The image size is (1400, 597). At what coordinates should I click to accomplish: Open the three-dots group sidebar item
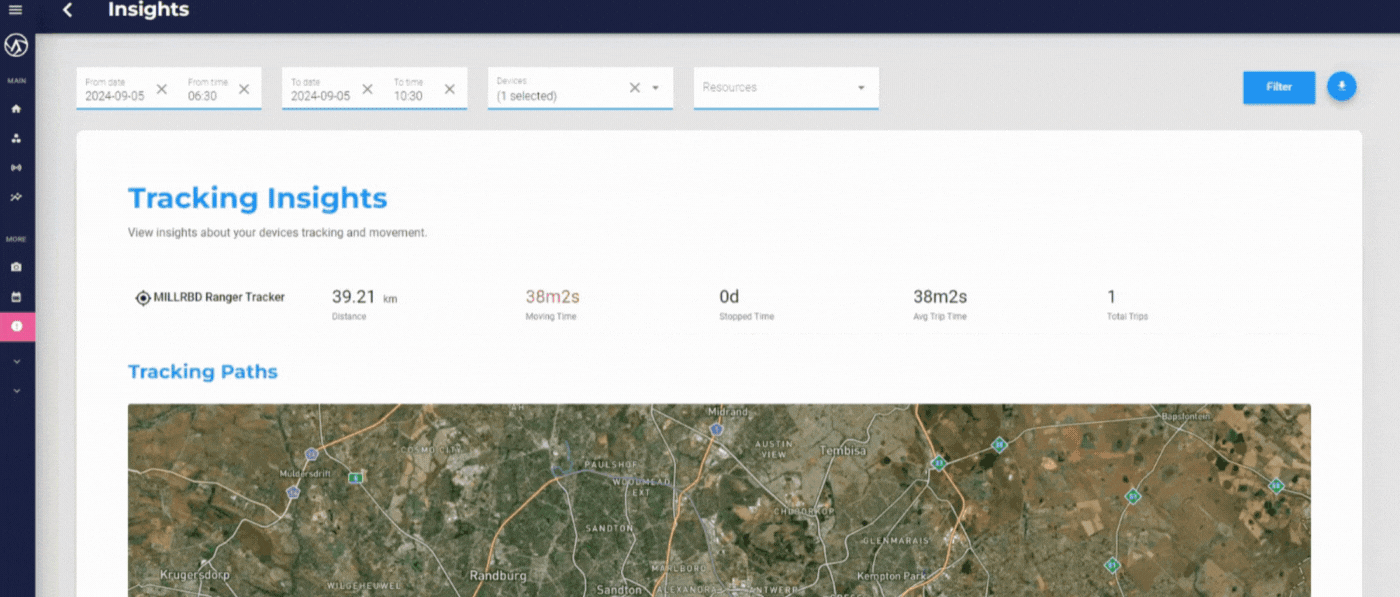pos(16,138)
